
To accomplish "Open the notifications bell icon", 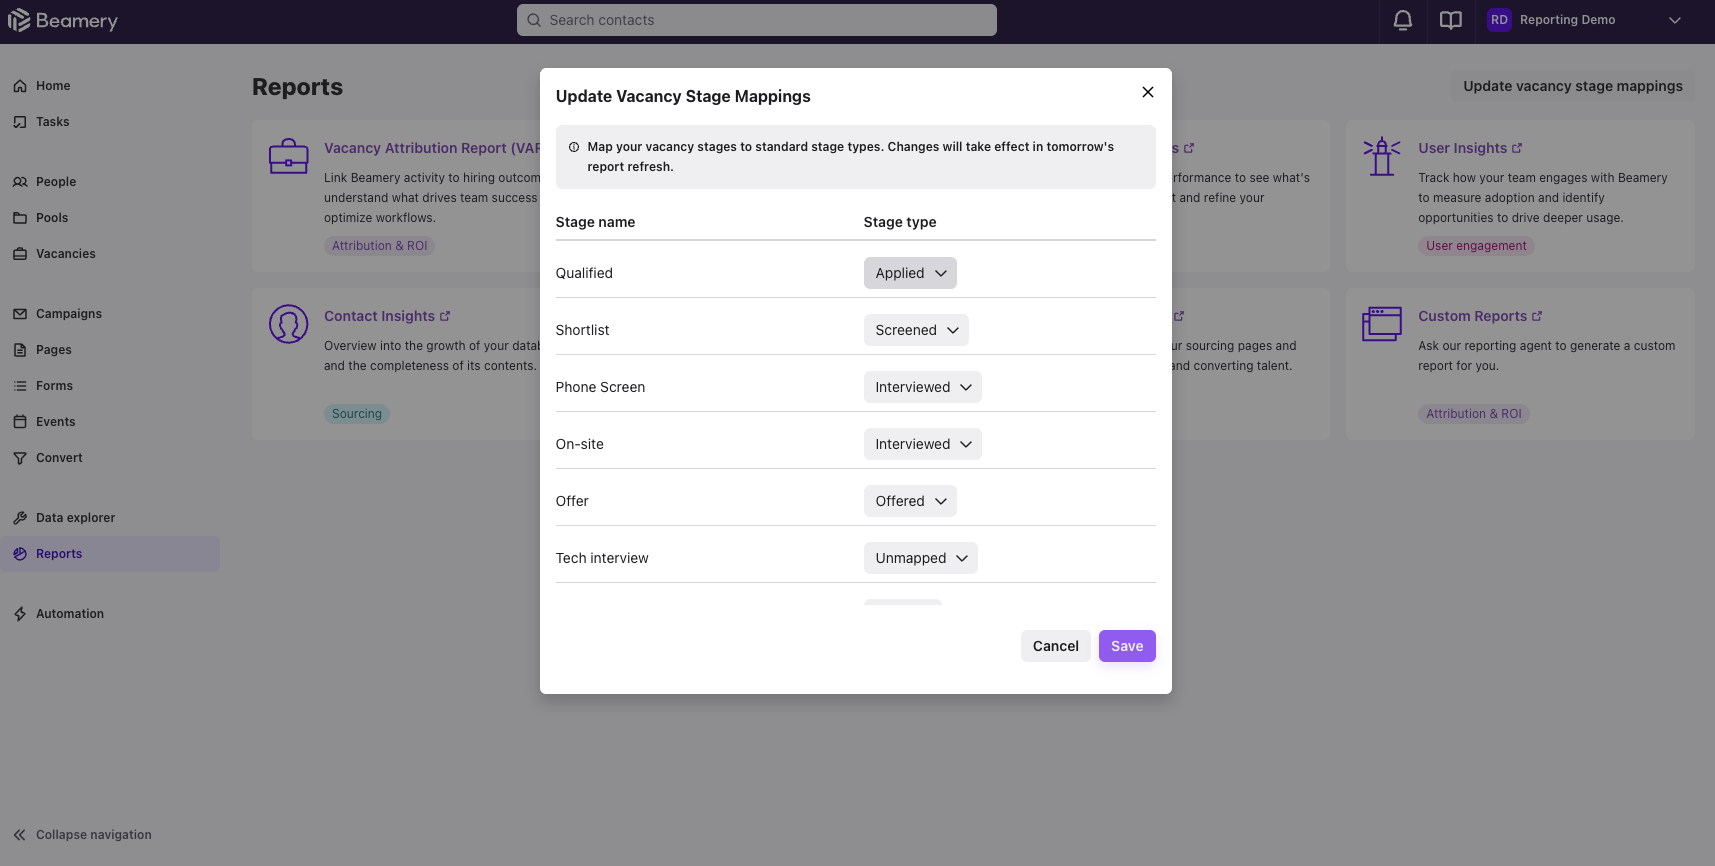I will [1403, 20].
